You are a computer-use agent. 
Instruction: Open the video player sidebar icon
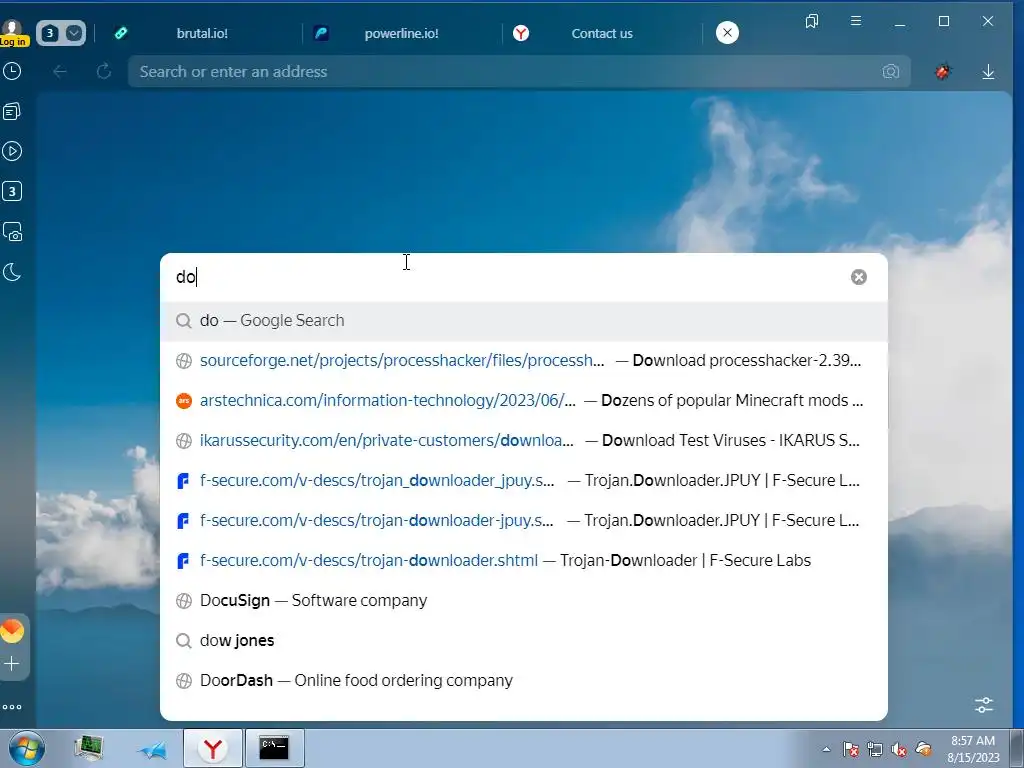click(x=12, y=152)
